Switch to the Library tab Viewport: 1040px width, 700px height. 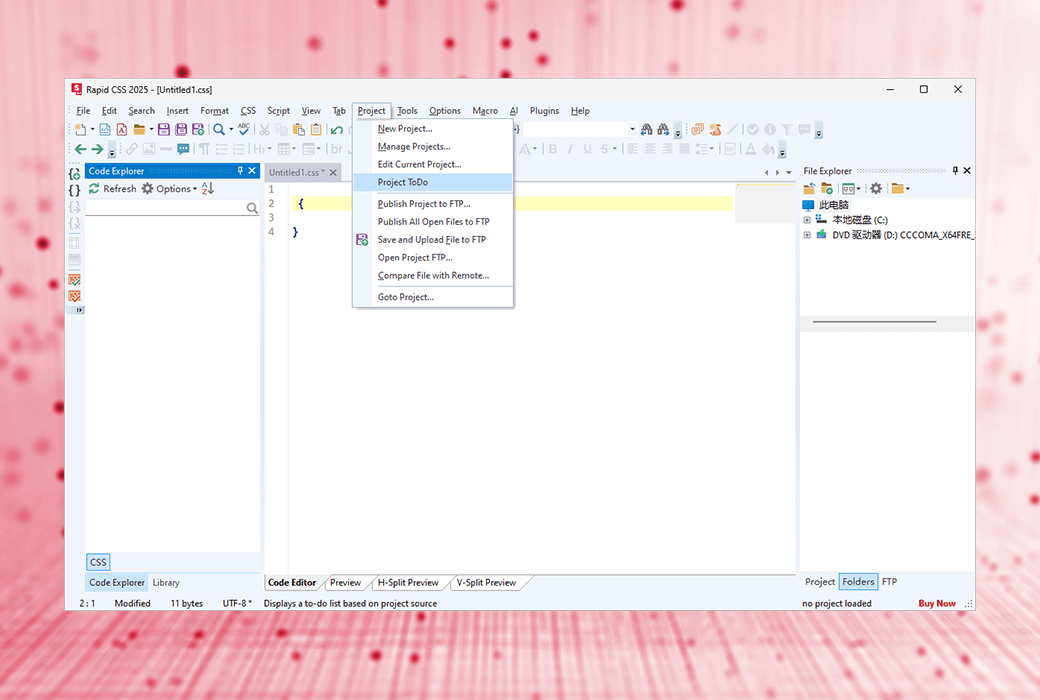pyautogui.click(x=166, y=583)
